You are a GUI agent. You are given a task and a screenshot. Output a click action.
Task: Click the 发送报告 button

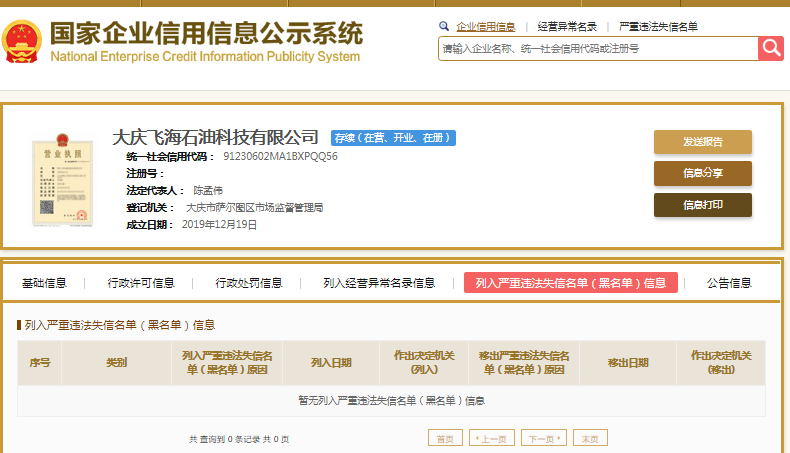pos(703,142)
